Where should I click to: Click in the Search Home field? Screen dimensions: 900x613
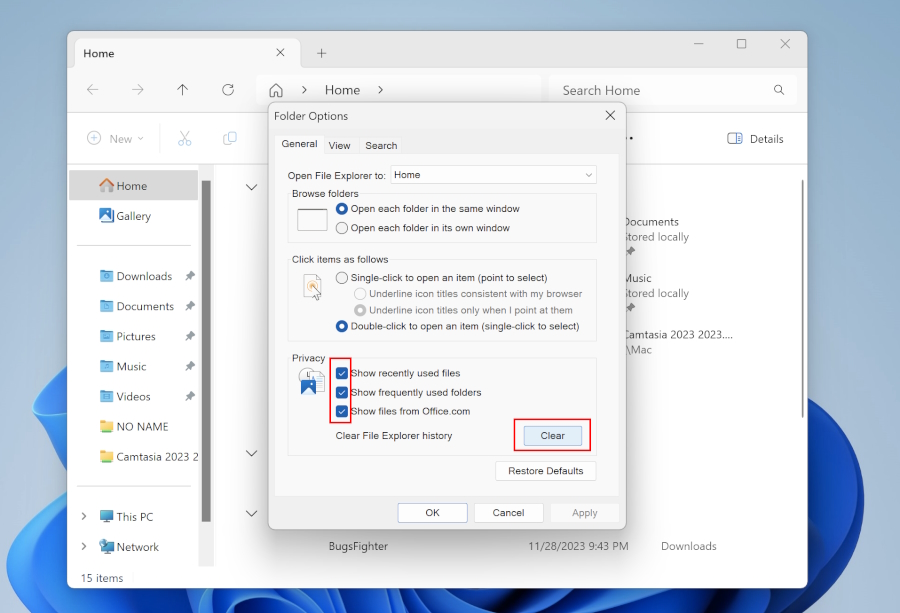[x=660, y=90]
